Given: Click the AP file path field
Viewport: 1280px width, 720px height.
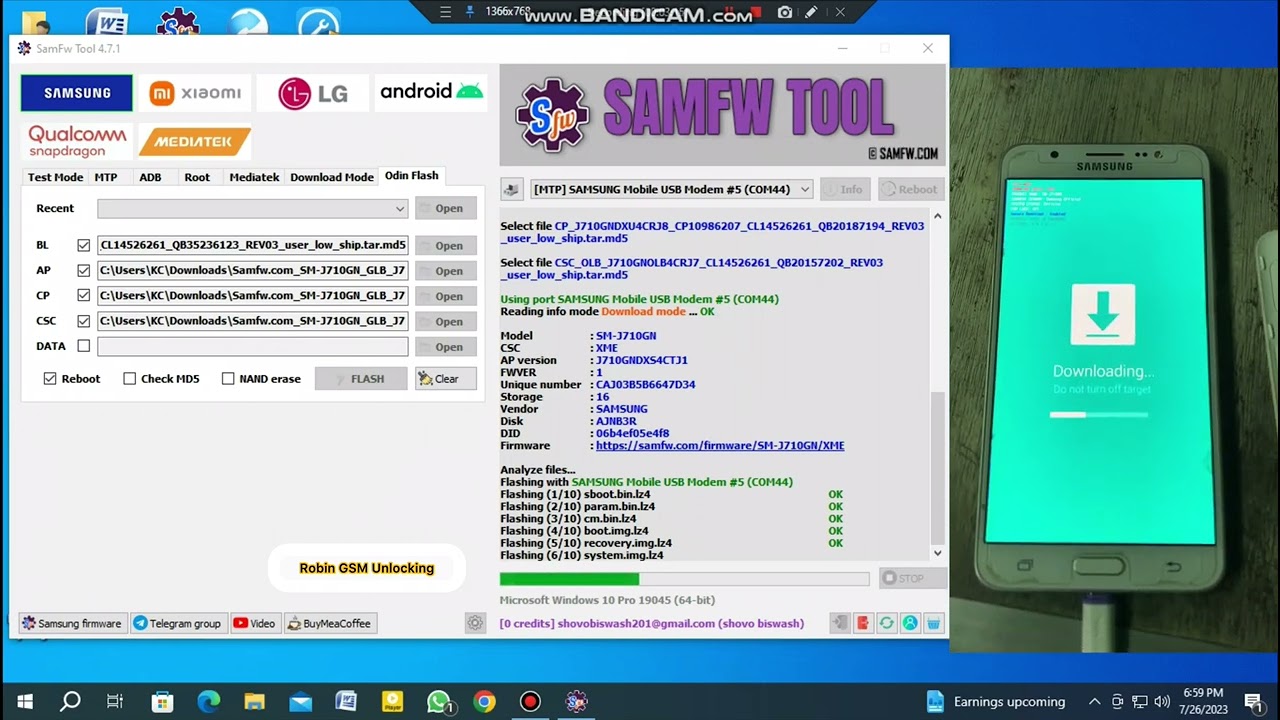Looking at the screenshot, I should click(x=253, y=270).
